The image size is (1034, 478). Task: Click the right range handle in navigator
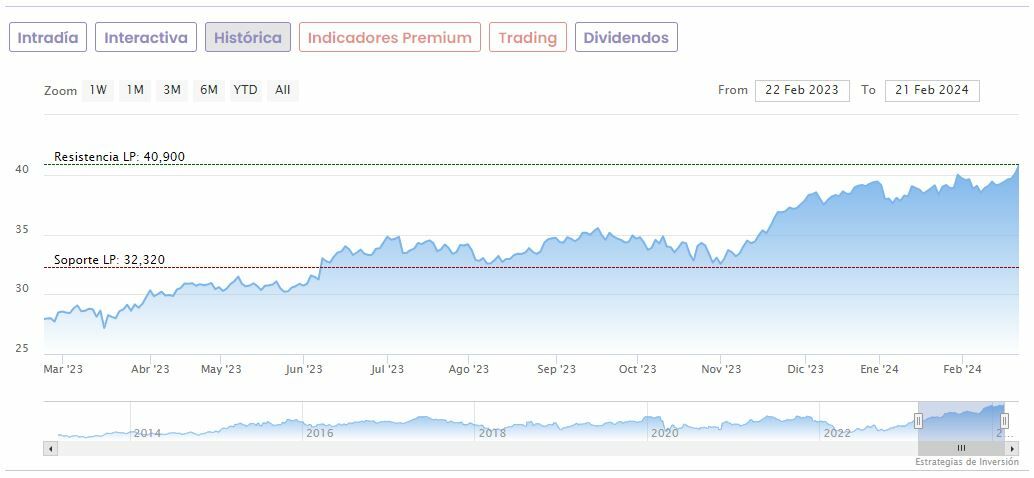coord(1005,421)
